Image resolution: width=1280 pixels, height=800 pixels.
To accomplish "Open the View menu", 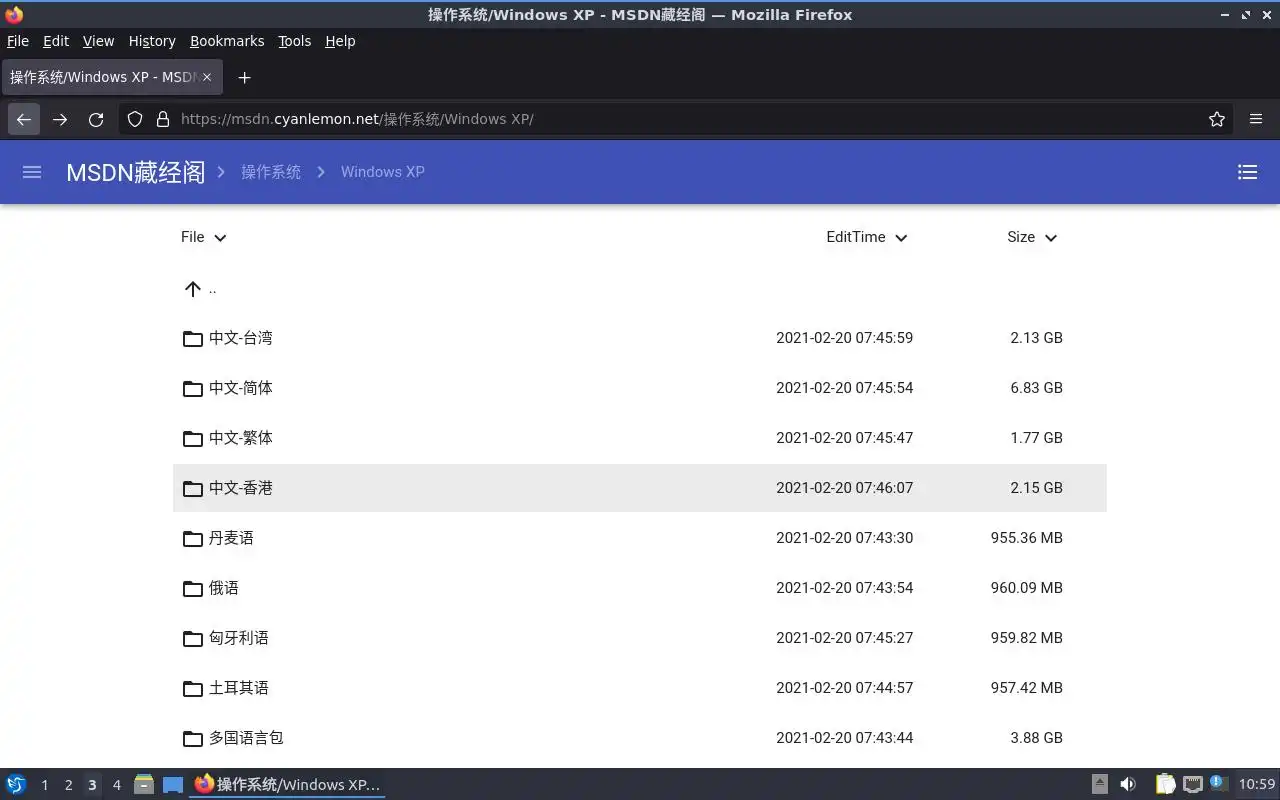I will pos(98,41).
